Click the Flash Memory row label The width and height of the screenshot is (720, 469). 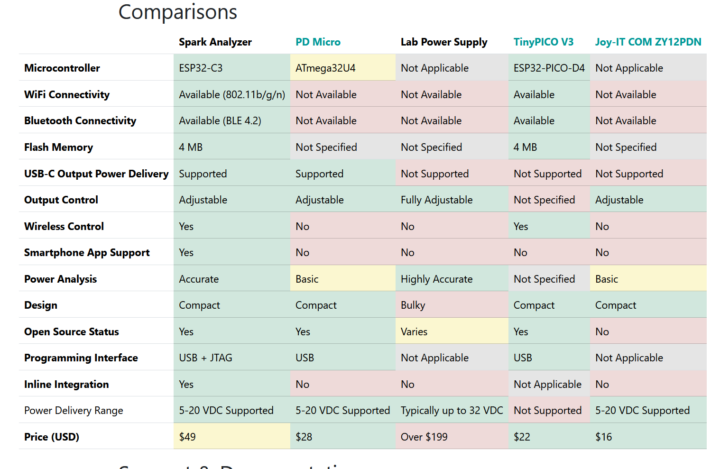[x=58, y=147]
